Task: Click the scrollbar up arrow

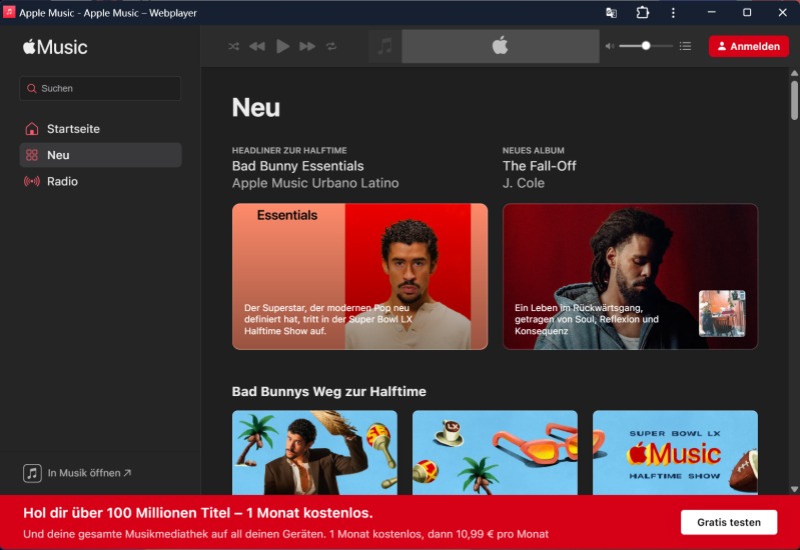Action: click(x=794, y=73)
